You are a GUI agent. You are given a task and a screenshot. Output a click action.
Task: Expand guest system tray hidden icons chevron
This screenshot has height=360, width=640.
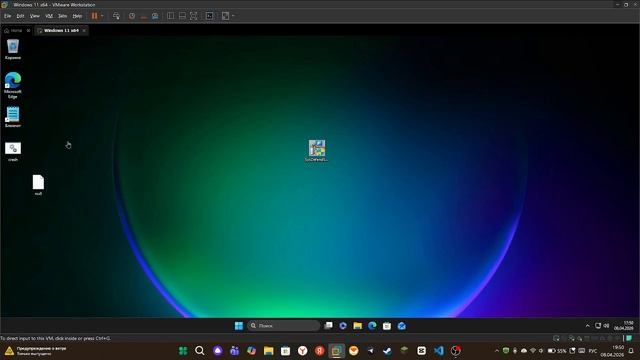coord(587,326)
